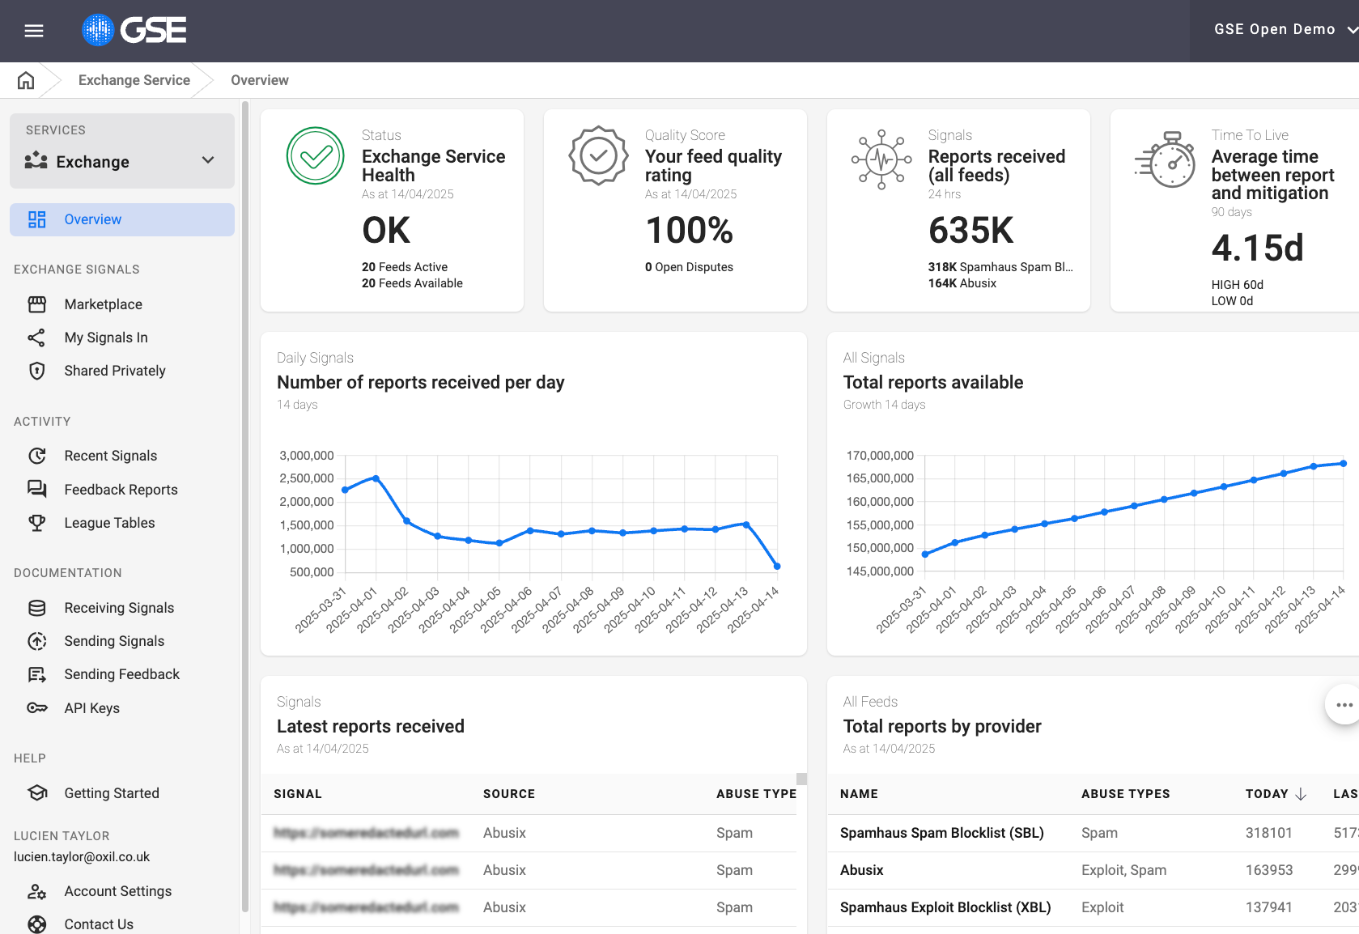This screenshot has height=934, width=1359.
Task: Open Feedback Reports
Action: (x=121, y=490)
